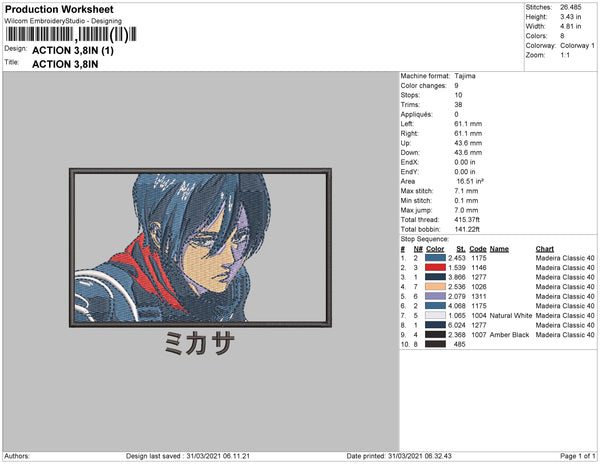The width and height of the screenshot is (600, 464).
Task: Click the 'Right:' measurement label
Action: point(409,134)
